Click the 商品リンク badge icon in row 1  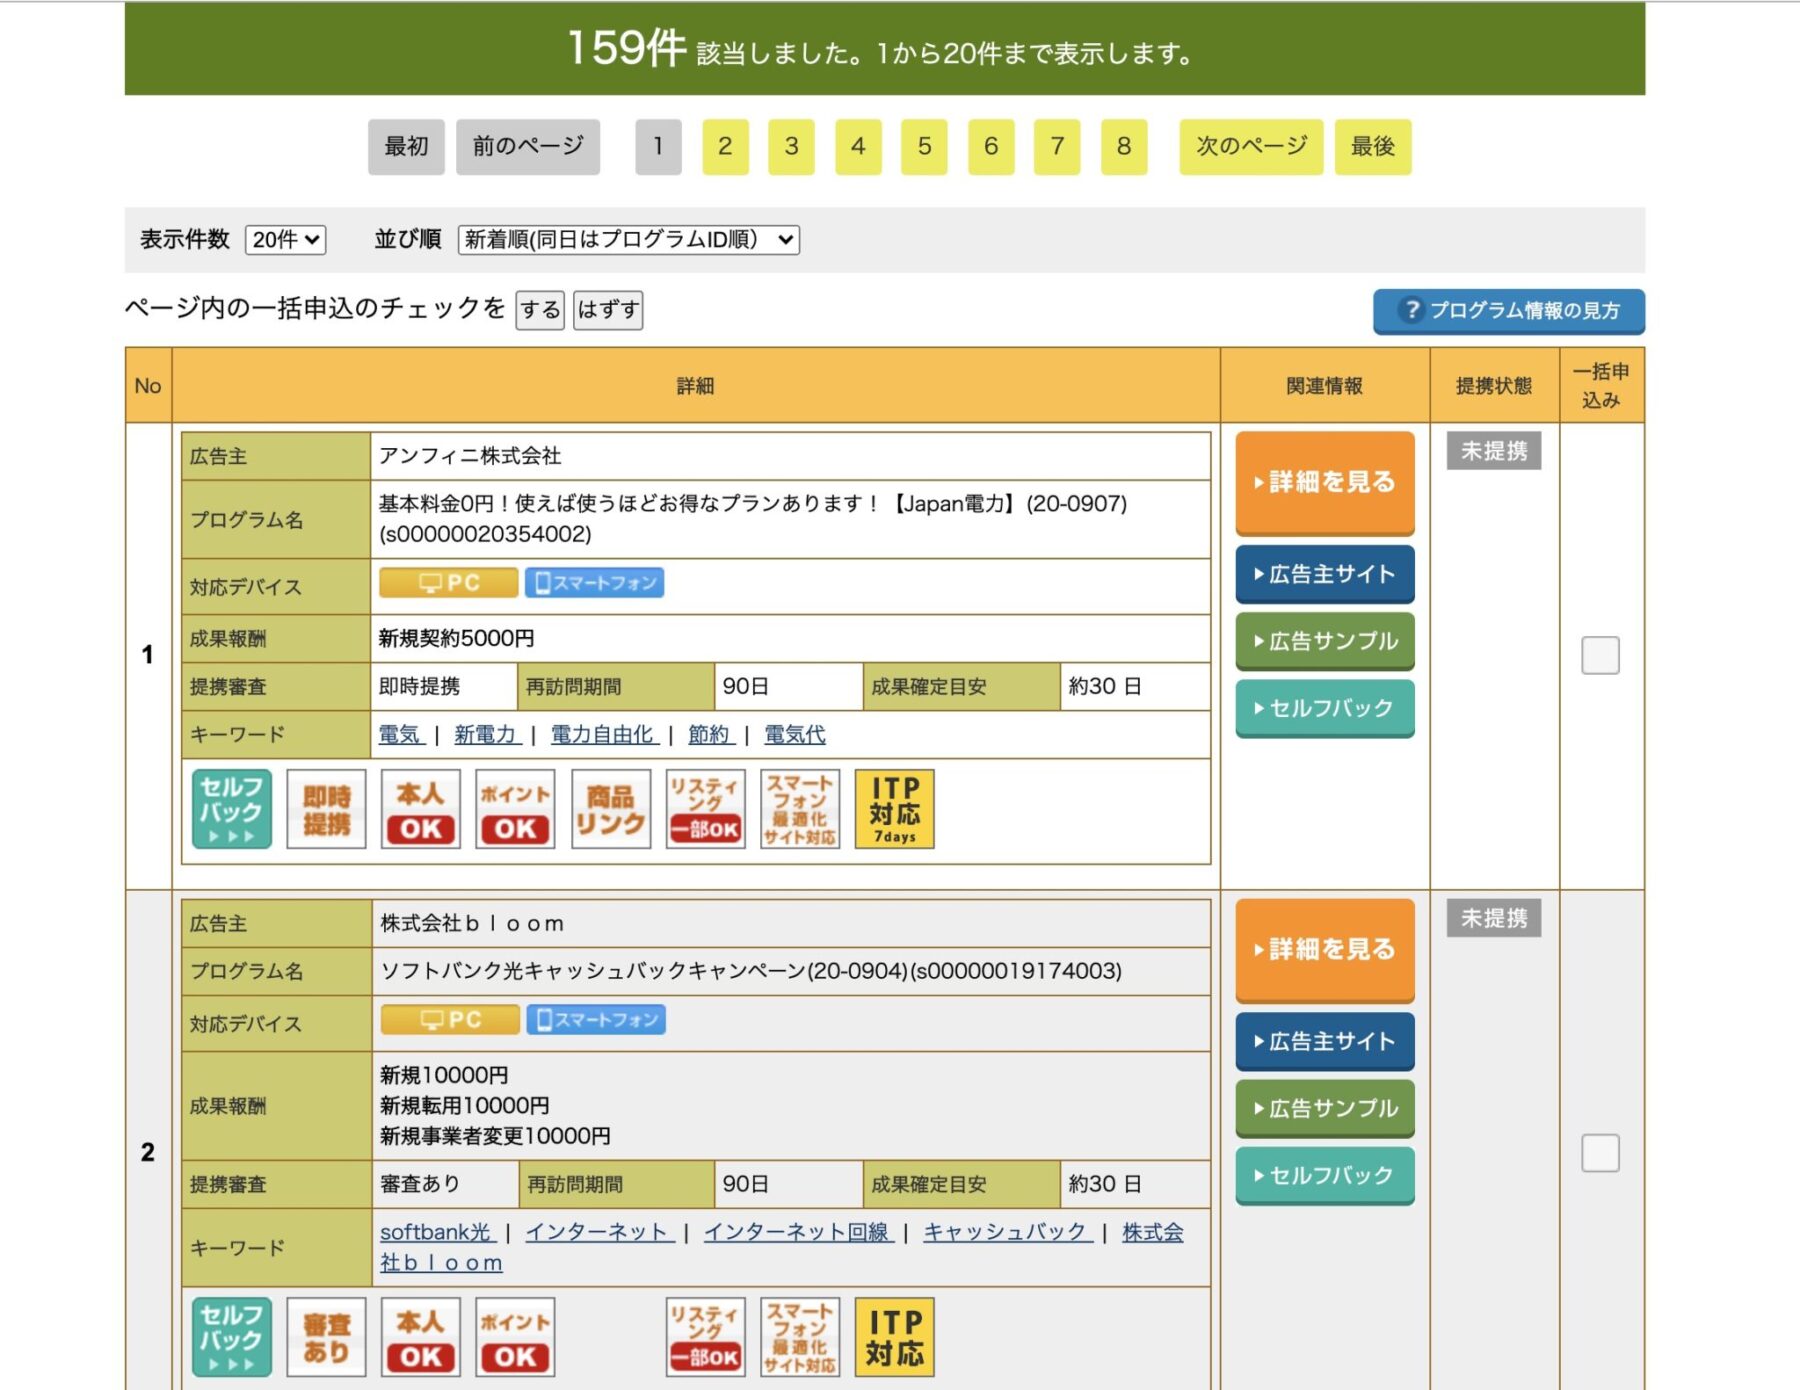611,809
